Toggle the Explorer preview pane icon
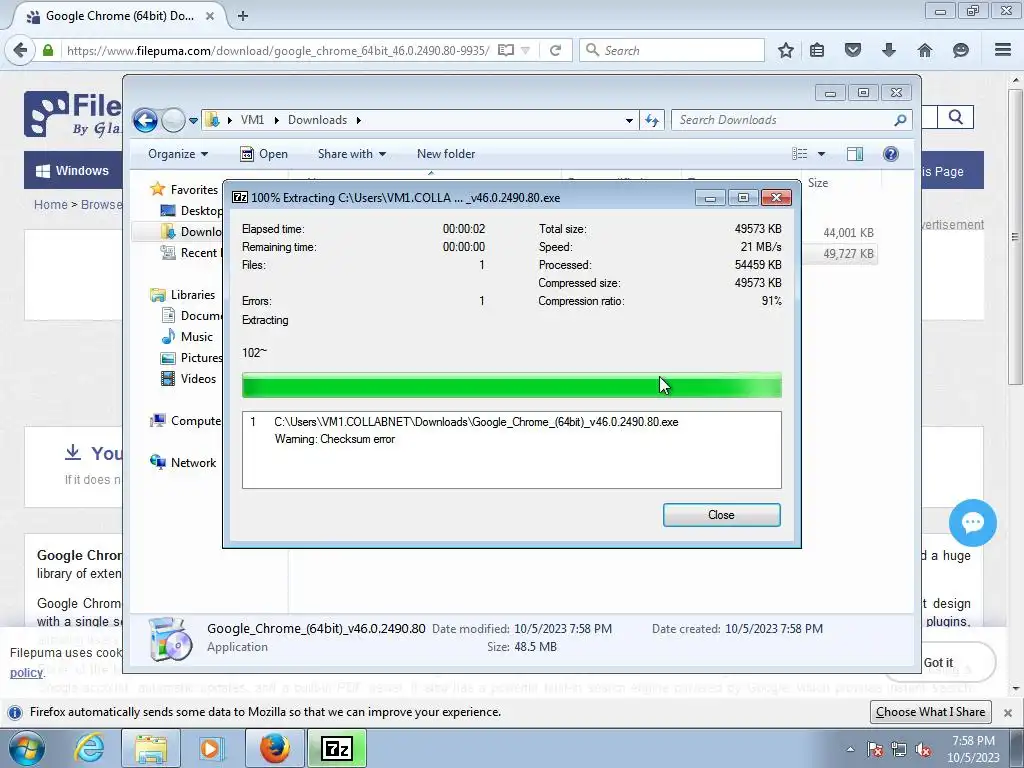The image size is (1024, 768). point(855,153)
